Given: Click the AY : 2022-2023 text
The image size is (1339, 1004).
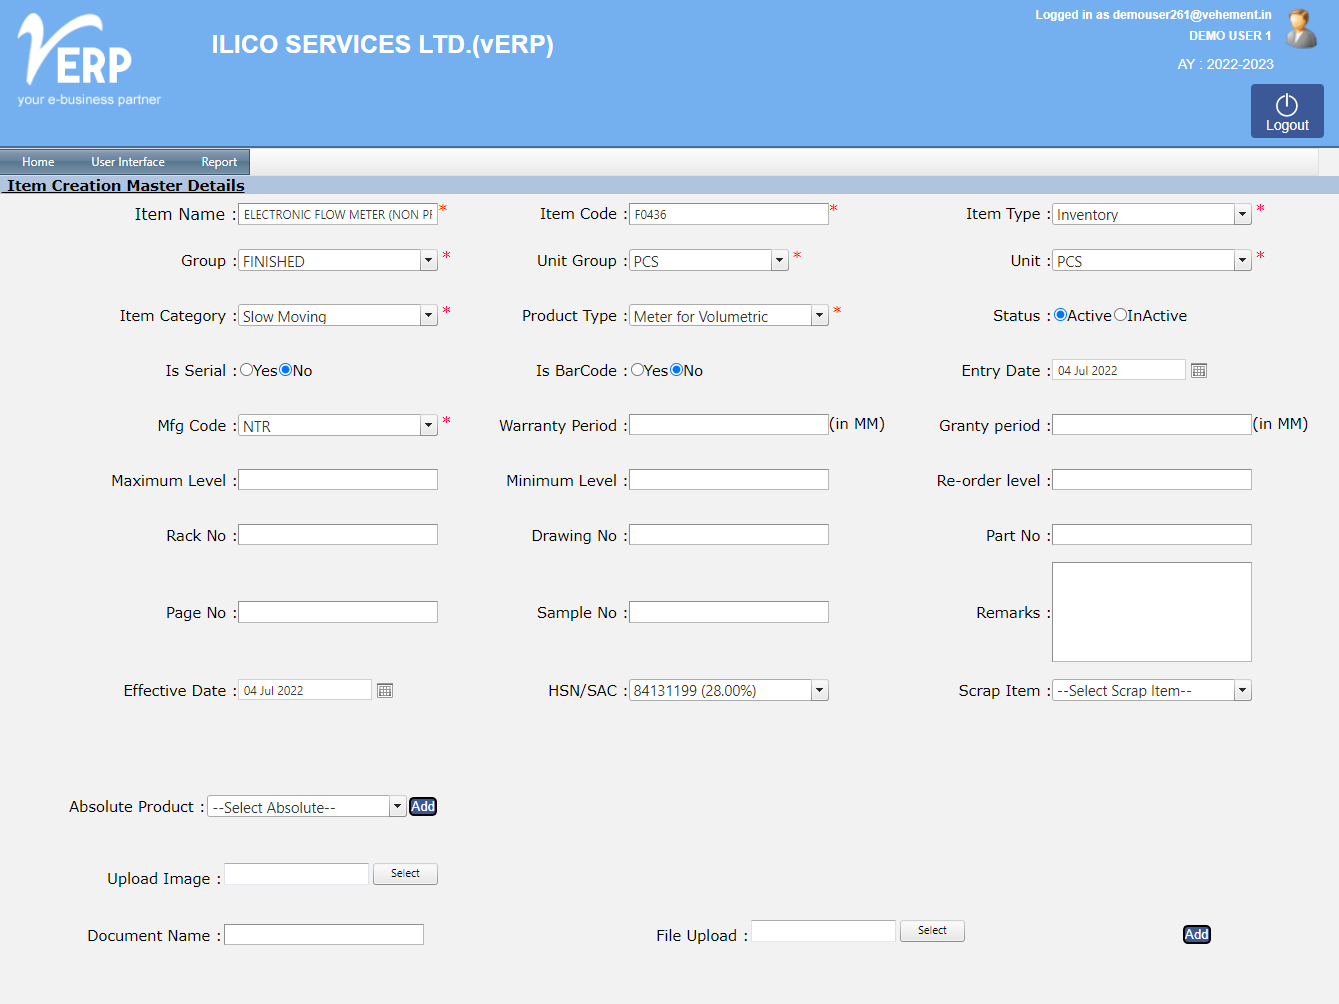Looking at the screenshot, I should point(1225,64).
